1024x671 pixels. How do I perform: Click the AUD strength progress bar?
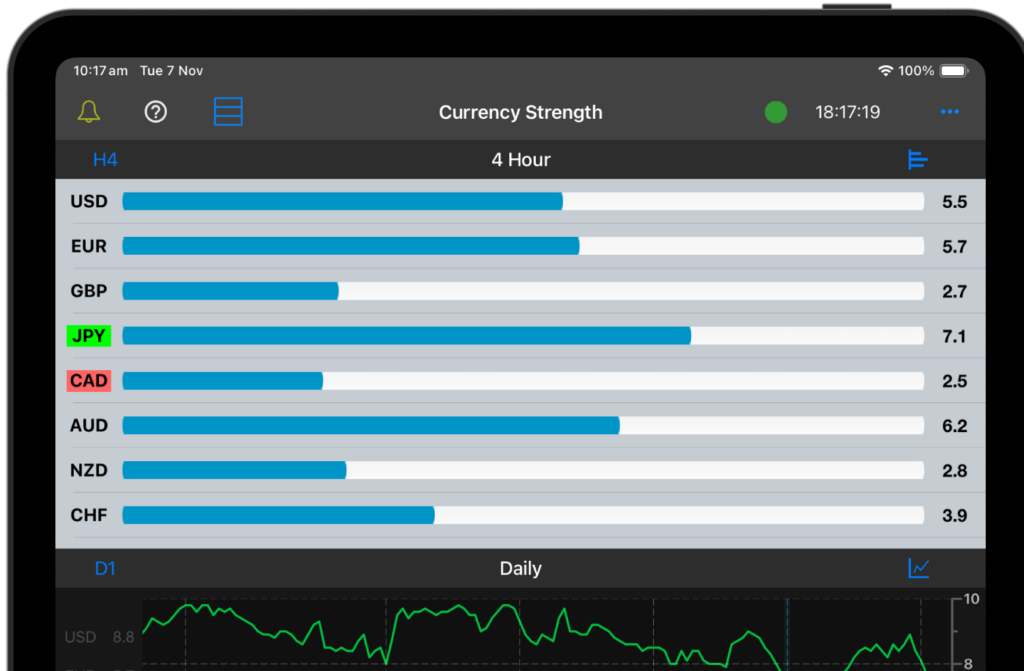(370, 425)
